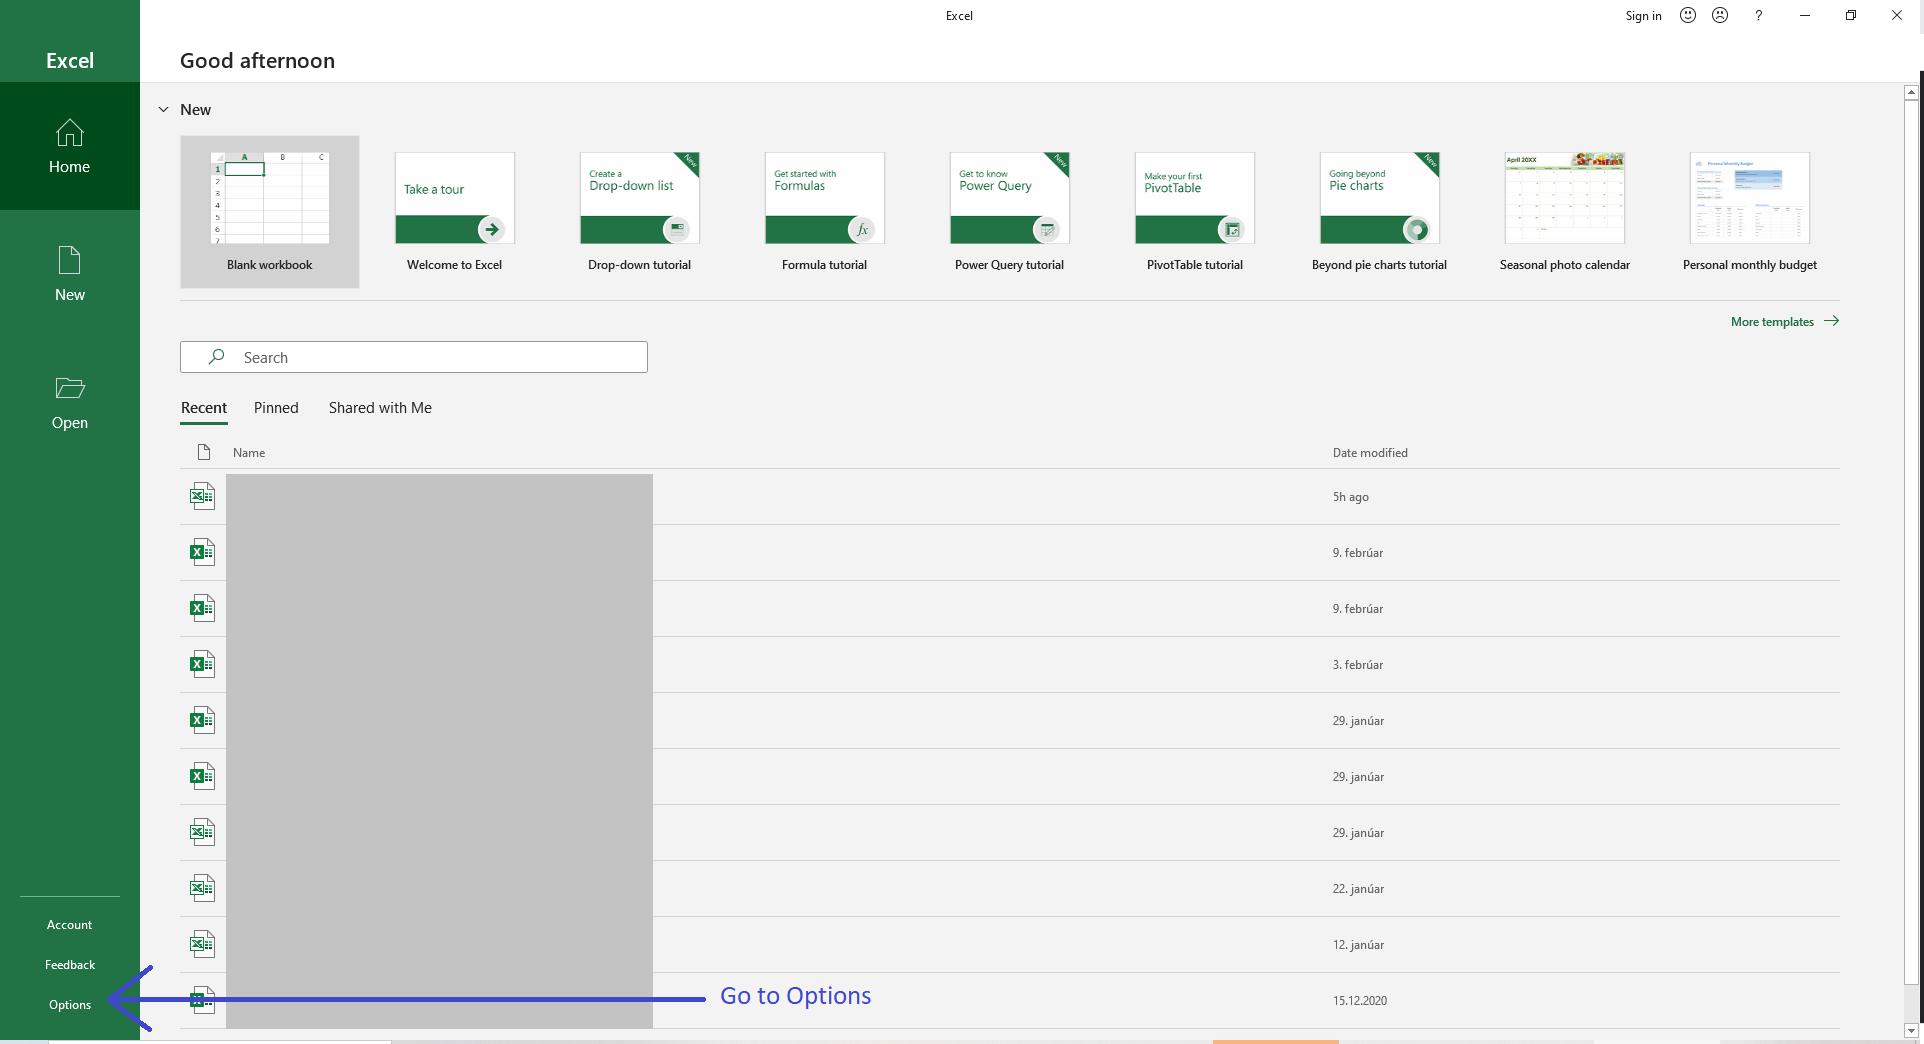
Task: Click in the Search input field
Action: pos(414,357)
